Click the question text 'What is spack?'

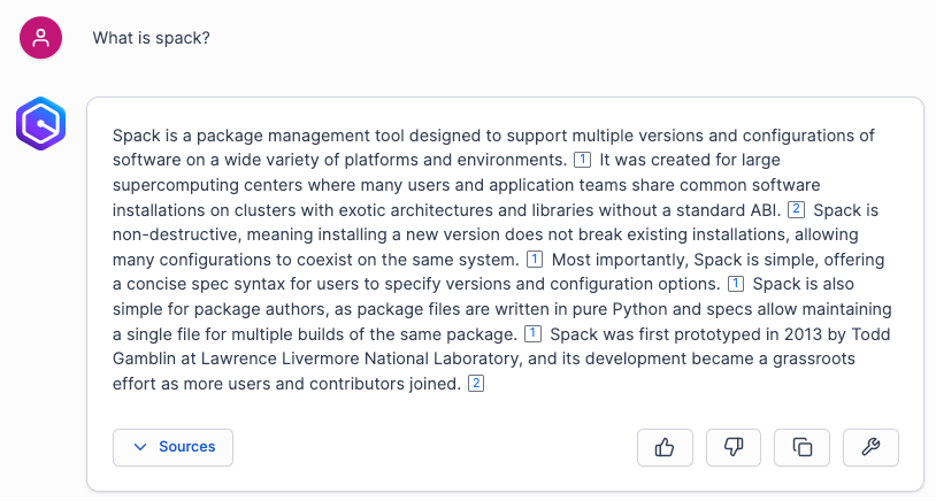click(x=151, y=38)
